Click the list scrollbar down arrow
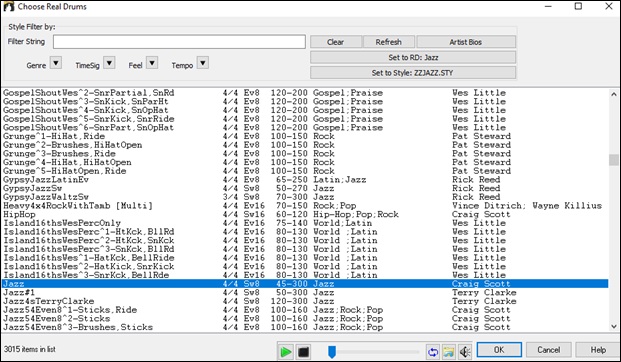This screenshot has width=621, height=362. pyautogui.click(x=614, y=327)
